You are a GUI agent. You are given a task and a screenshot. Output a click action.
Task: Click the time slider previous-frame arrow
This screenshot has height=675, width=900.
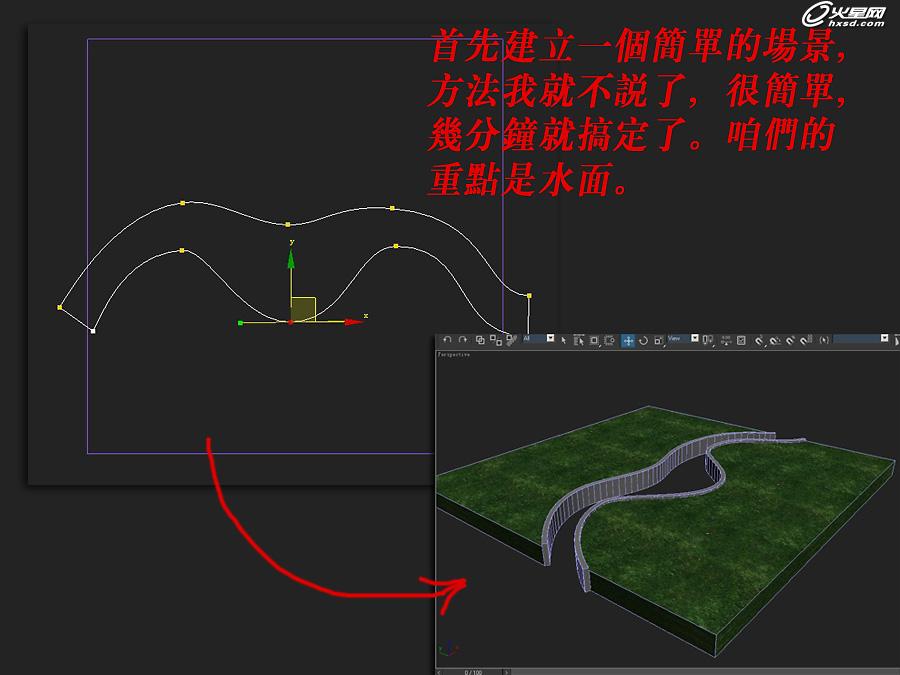coord(441,671)
